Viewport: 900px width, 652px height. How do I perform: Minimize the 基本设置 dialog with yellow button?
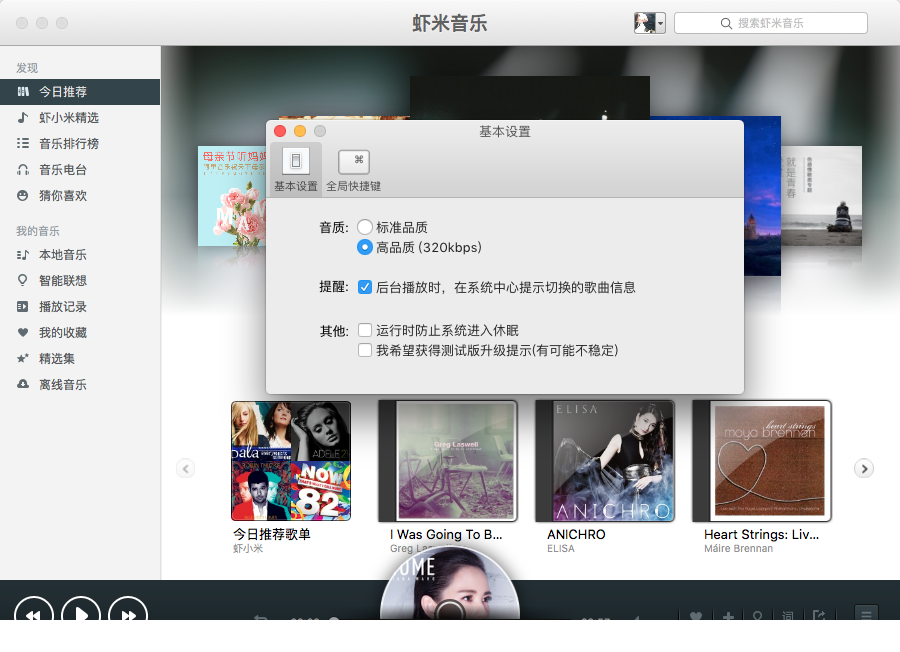click(x=300, y=131)
